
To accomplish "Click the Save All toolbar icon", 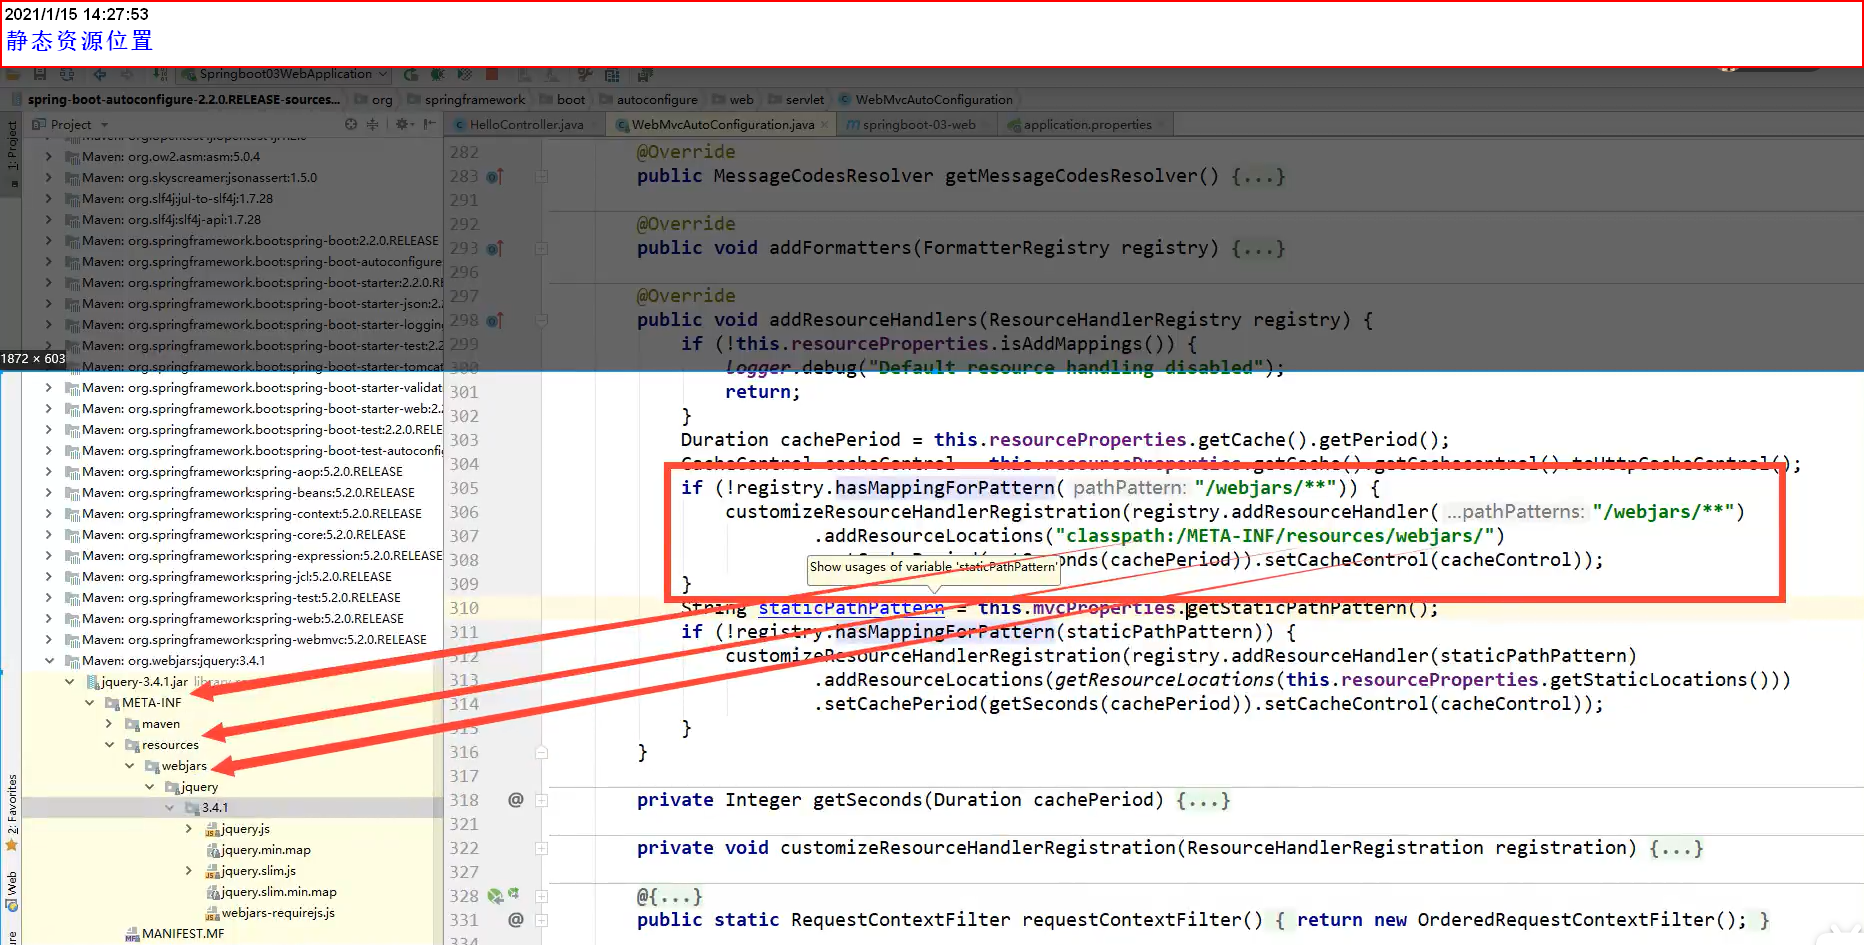I will [40, 74].
